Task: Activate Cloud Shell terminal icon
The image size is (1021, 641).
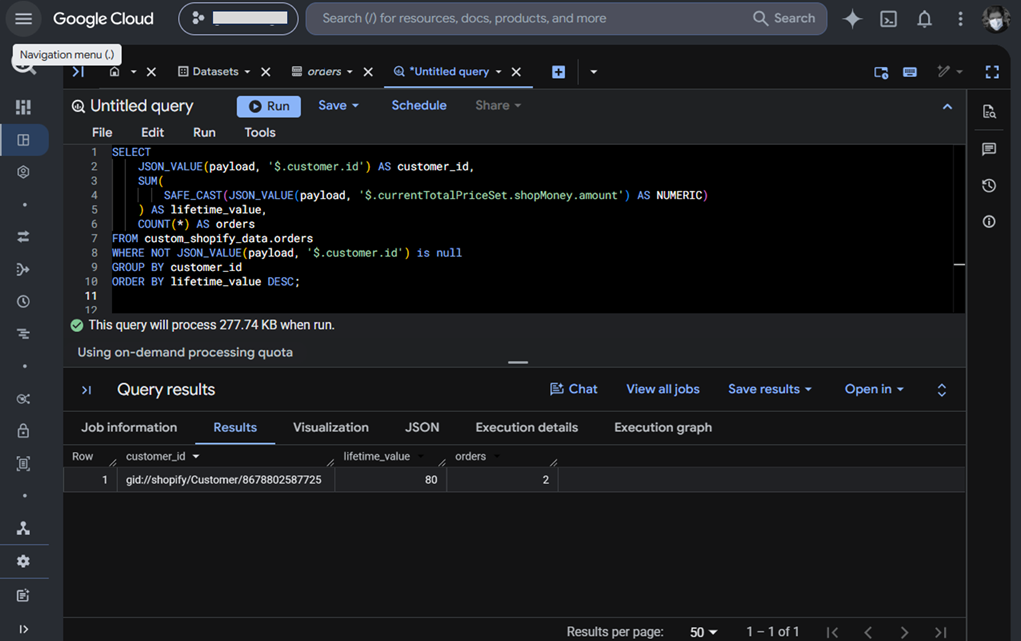Action: coord(888,19)
